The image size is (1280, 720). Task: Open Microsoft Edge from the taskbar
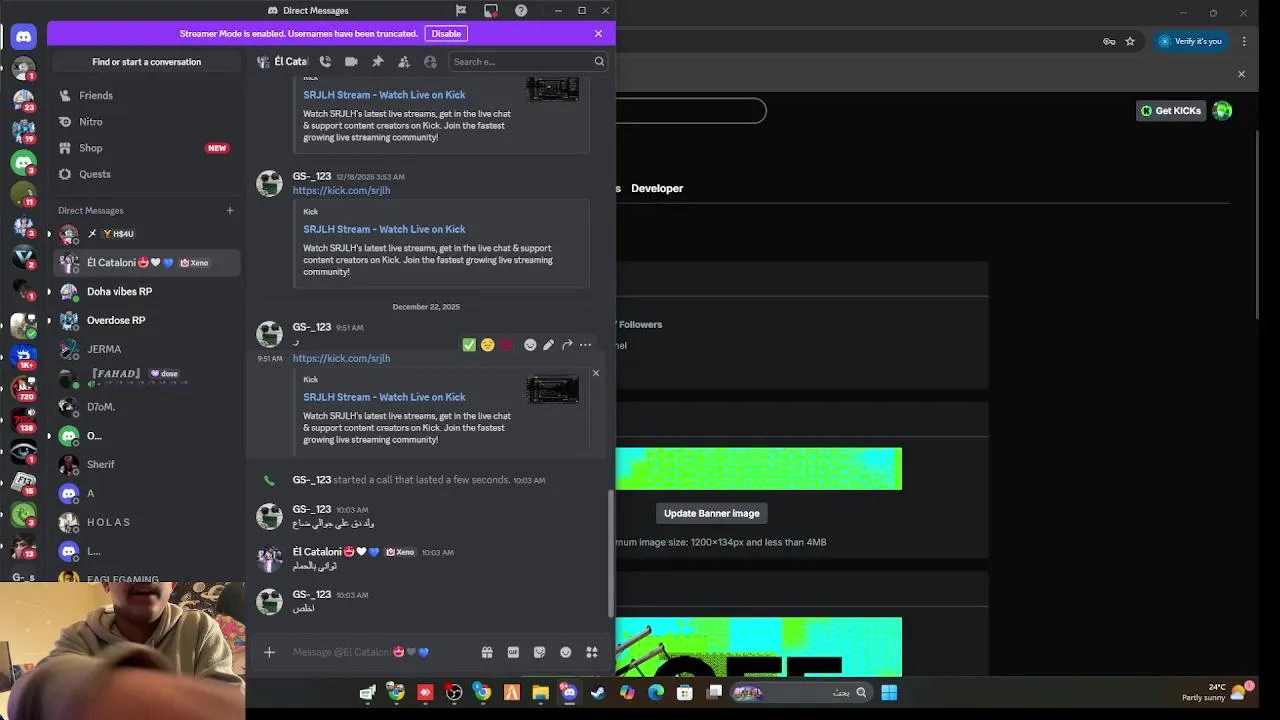(656, 692)
